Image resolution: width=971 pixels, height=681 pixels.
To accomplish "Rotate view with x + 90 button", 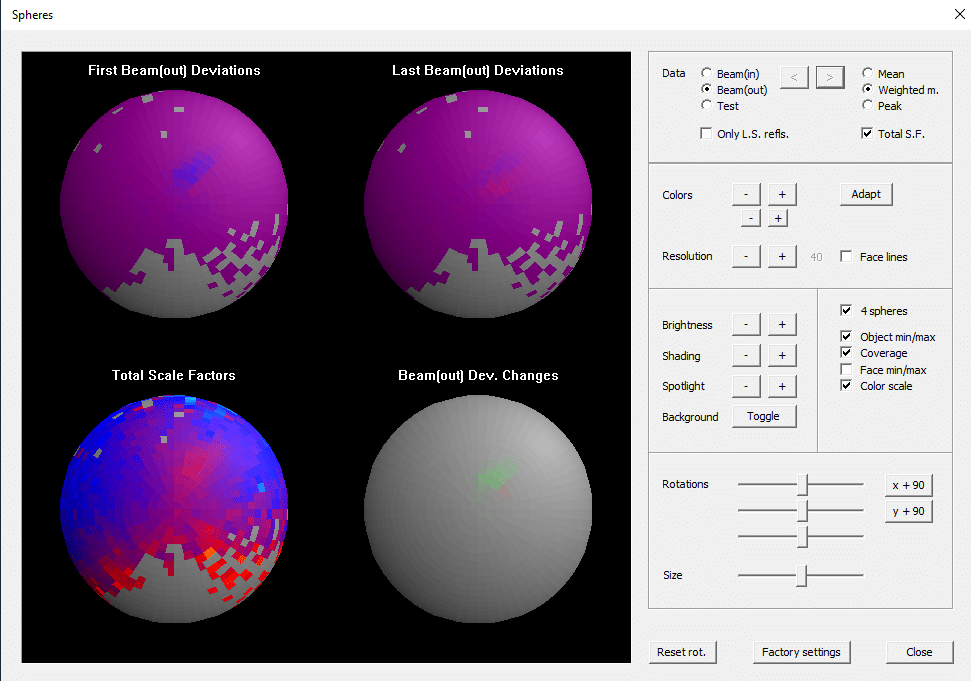I will pyautogui.click(x=908, y=485).
